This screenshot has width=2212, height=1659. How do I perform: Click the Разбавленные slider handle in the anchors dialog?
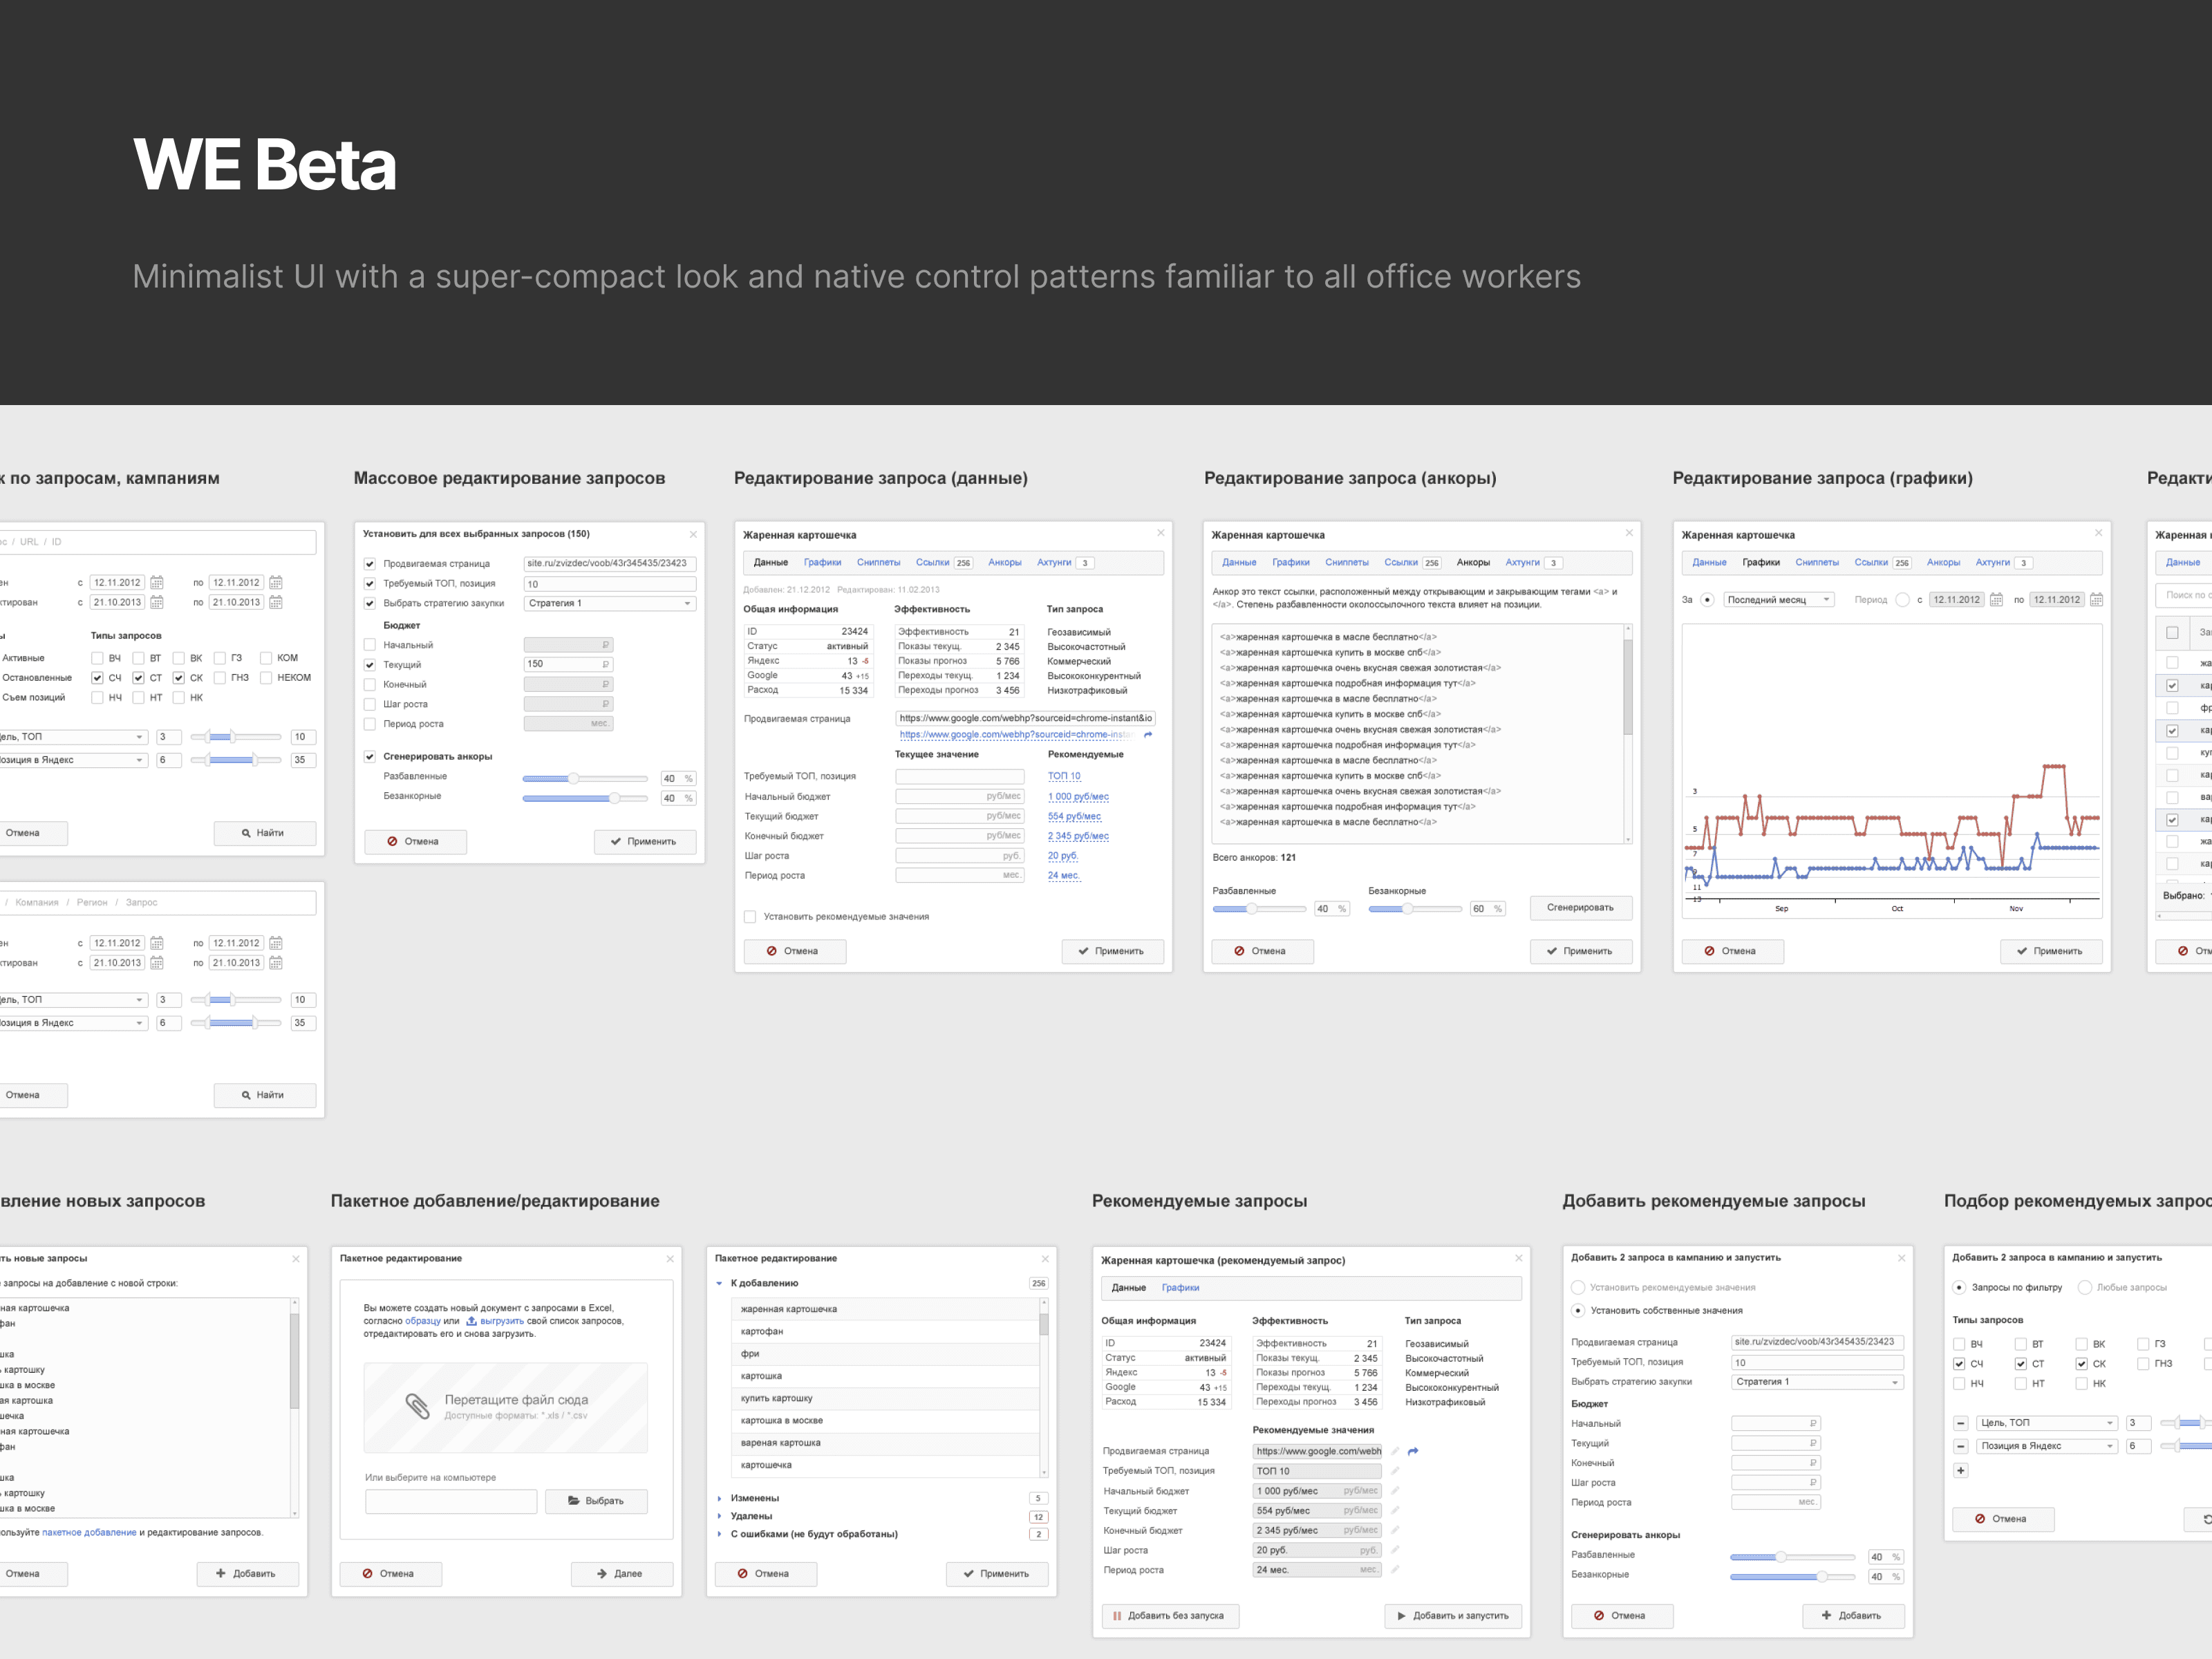tap(1251, 909)
